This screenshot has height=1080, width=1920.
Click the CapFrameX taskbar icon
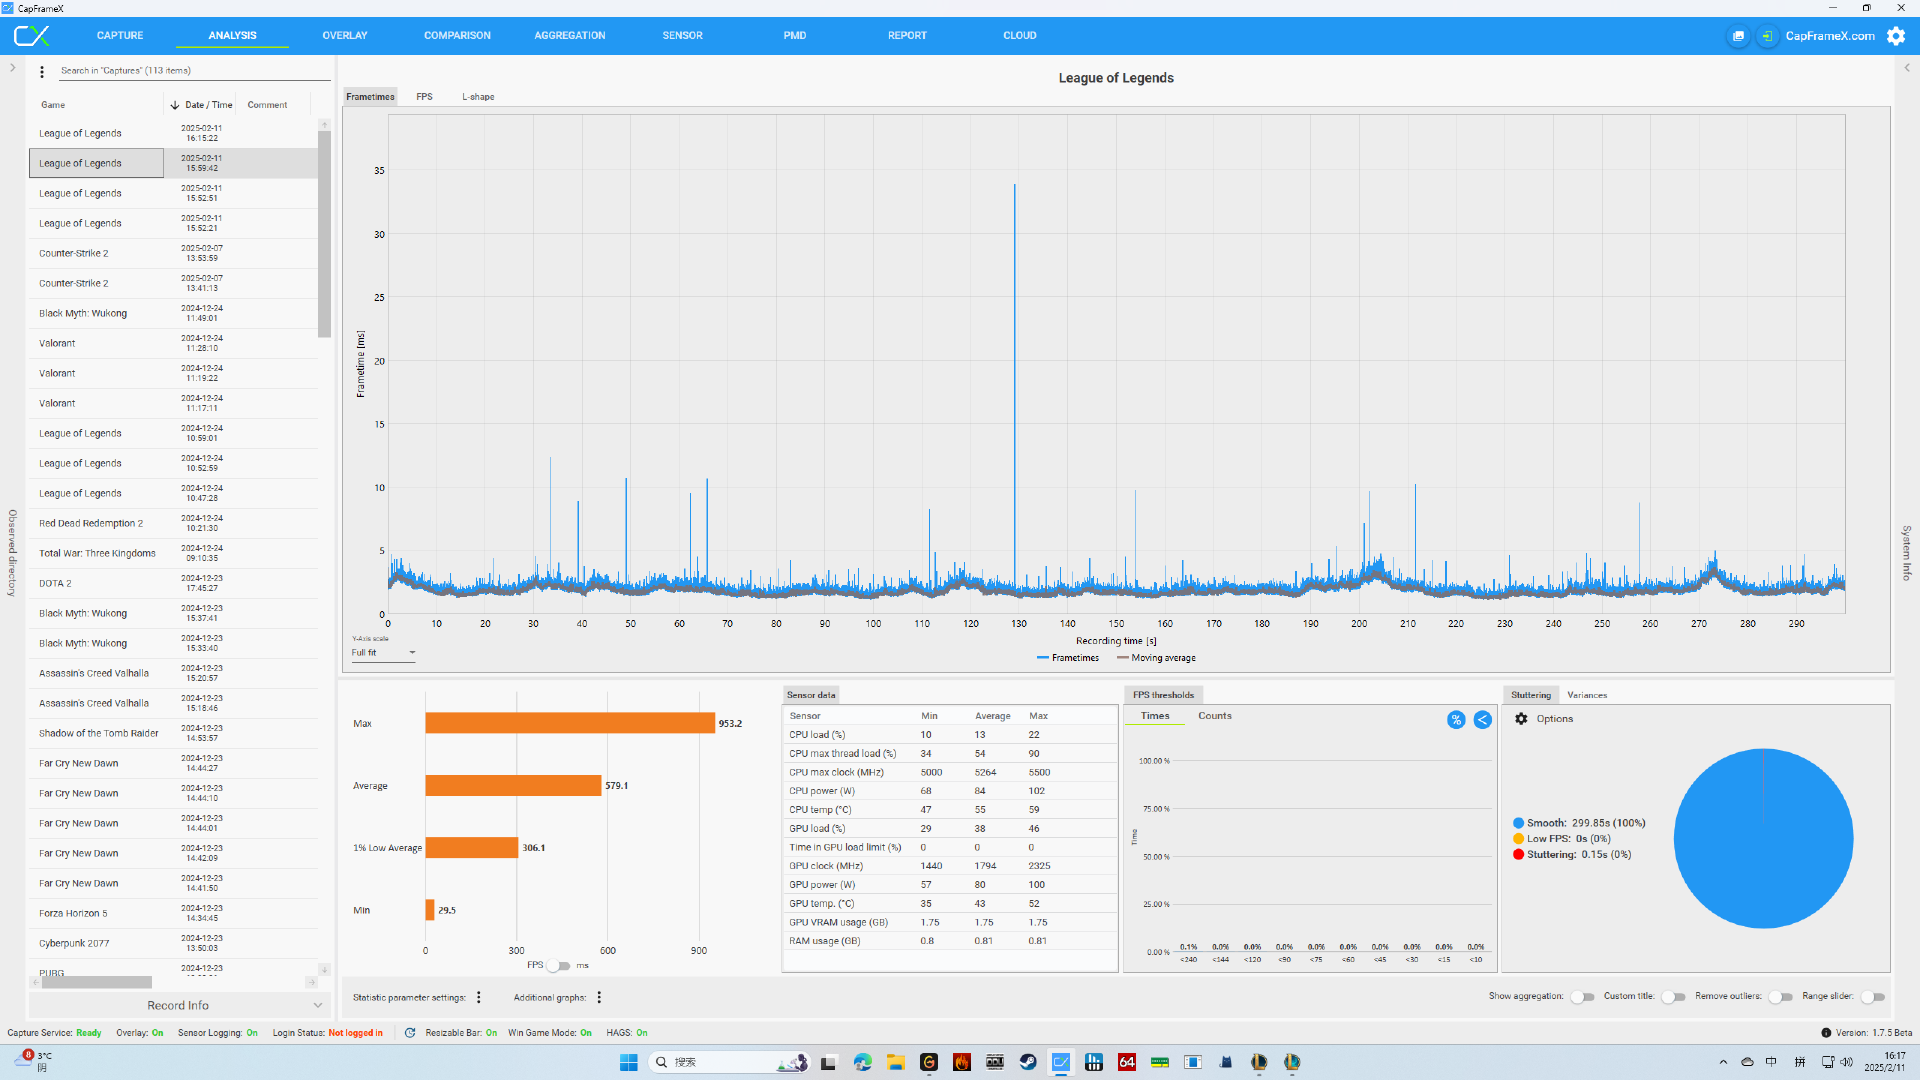pyautogui.click(x=1061, y=1062)
